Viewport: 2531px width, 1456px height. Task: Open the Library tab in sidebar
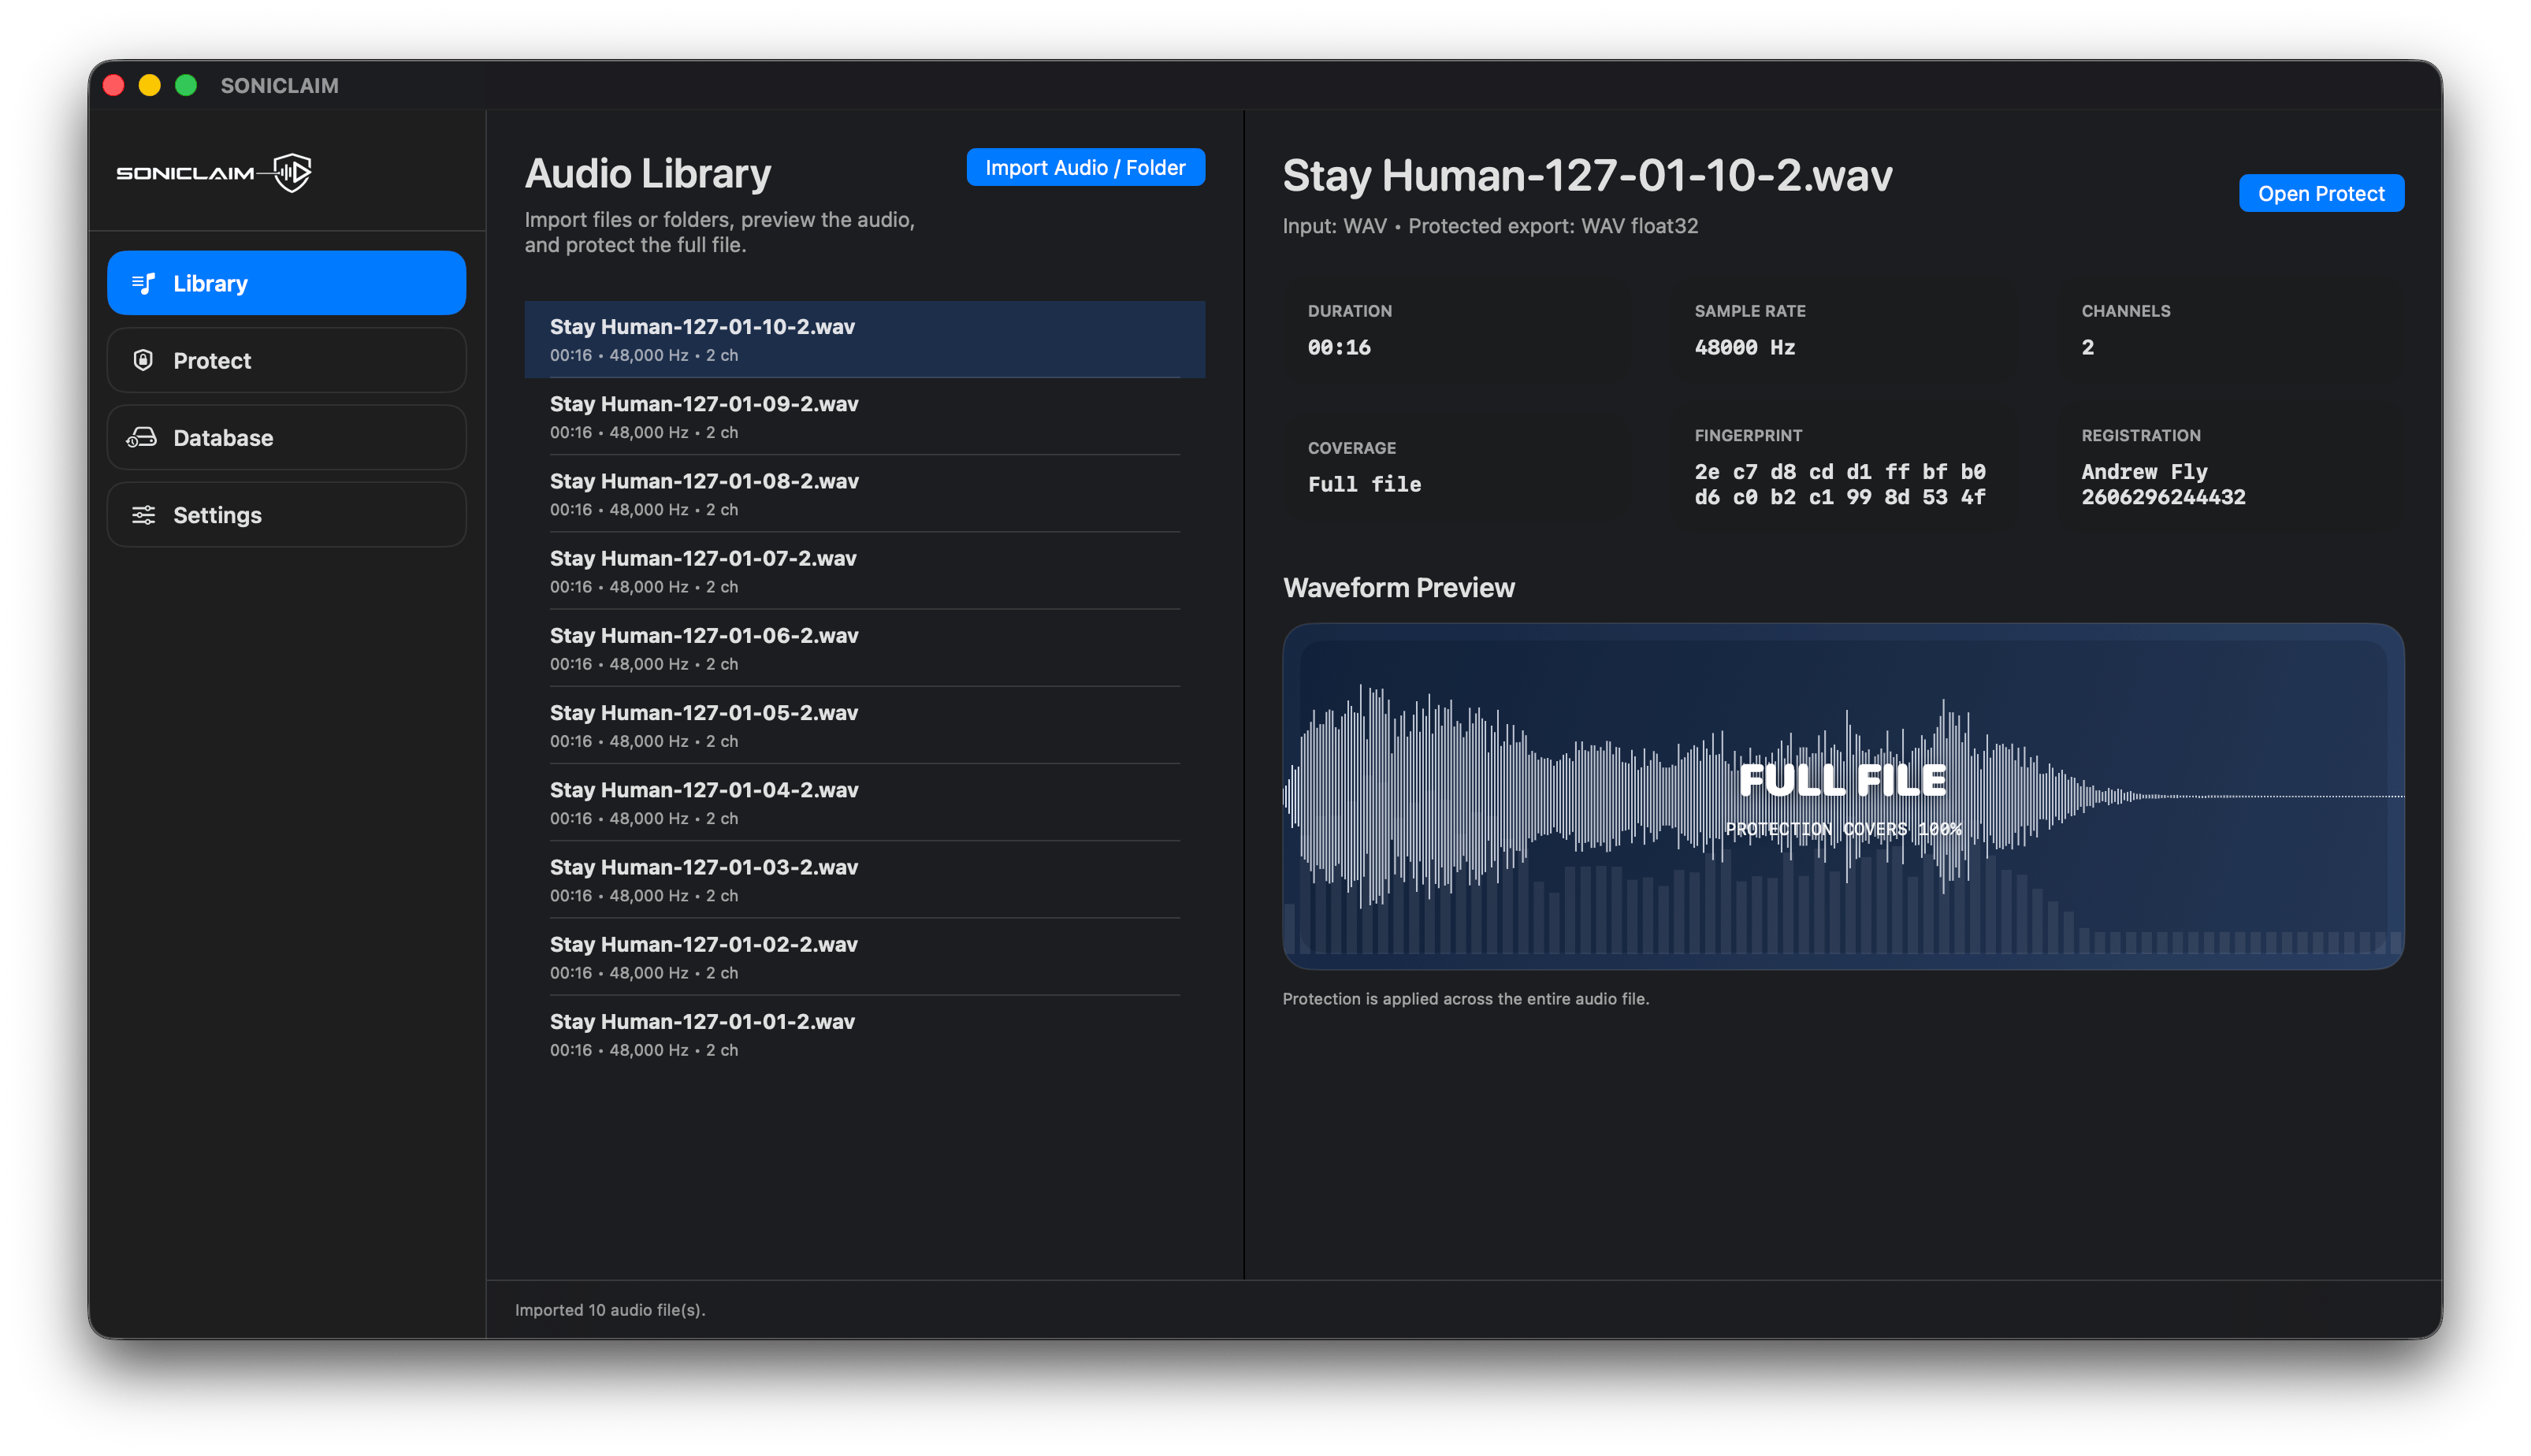(286, 283)
